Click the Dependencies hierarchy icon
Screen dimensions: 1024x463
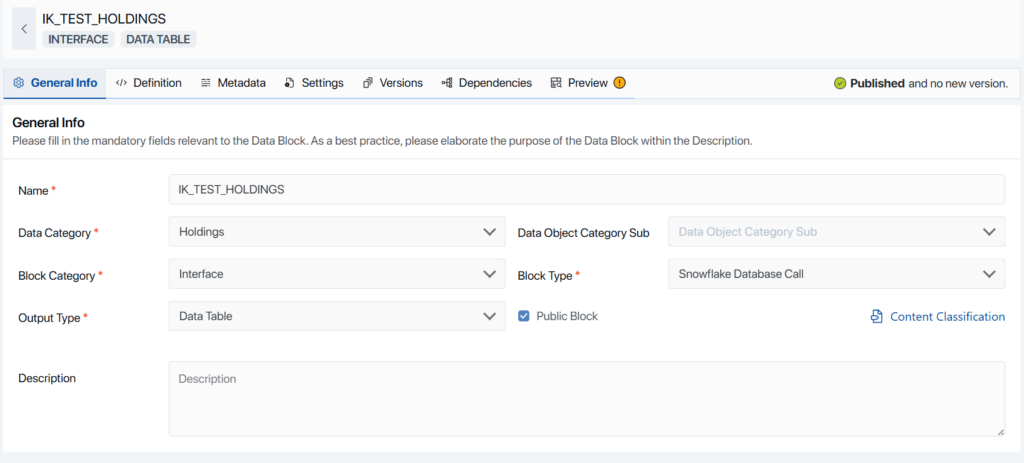(x=447, y=83)
